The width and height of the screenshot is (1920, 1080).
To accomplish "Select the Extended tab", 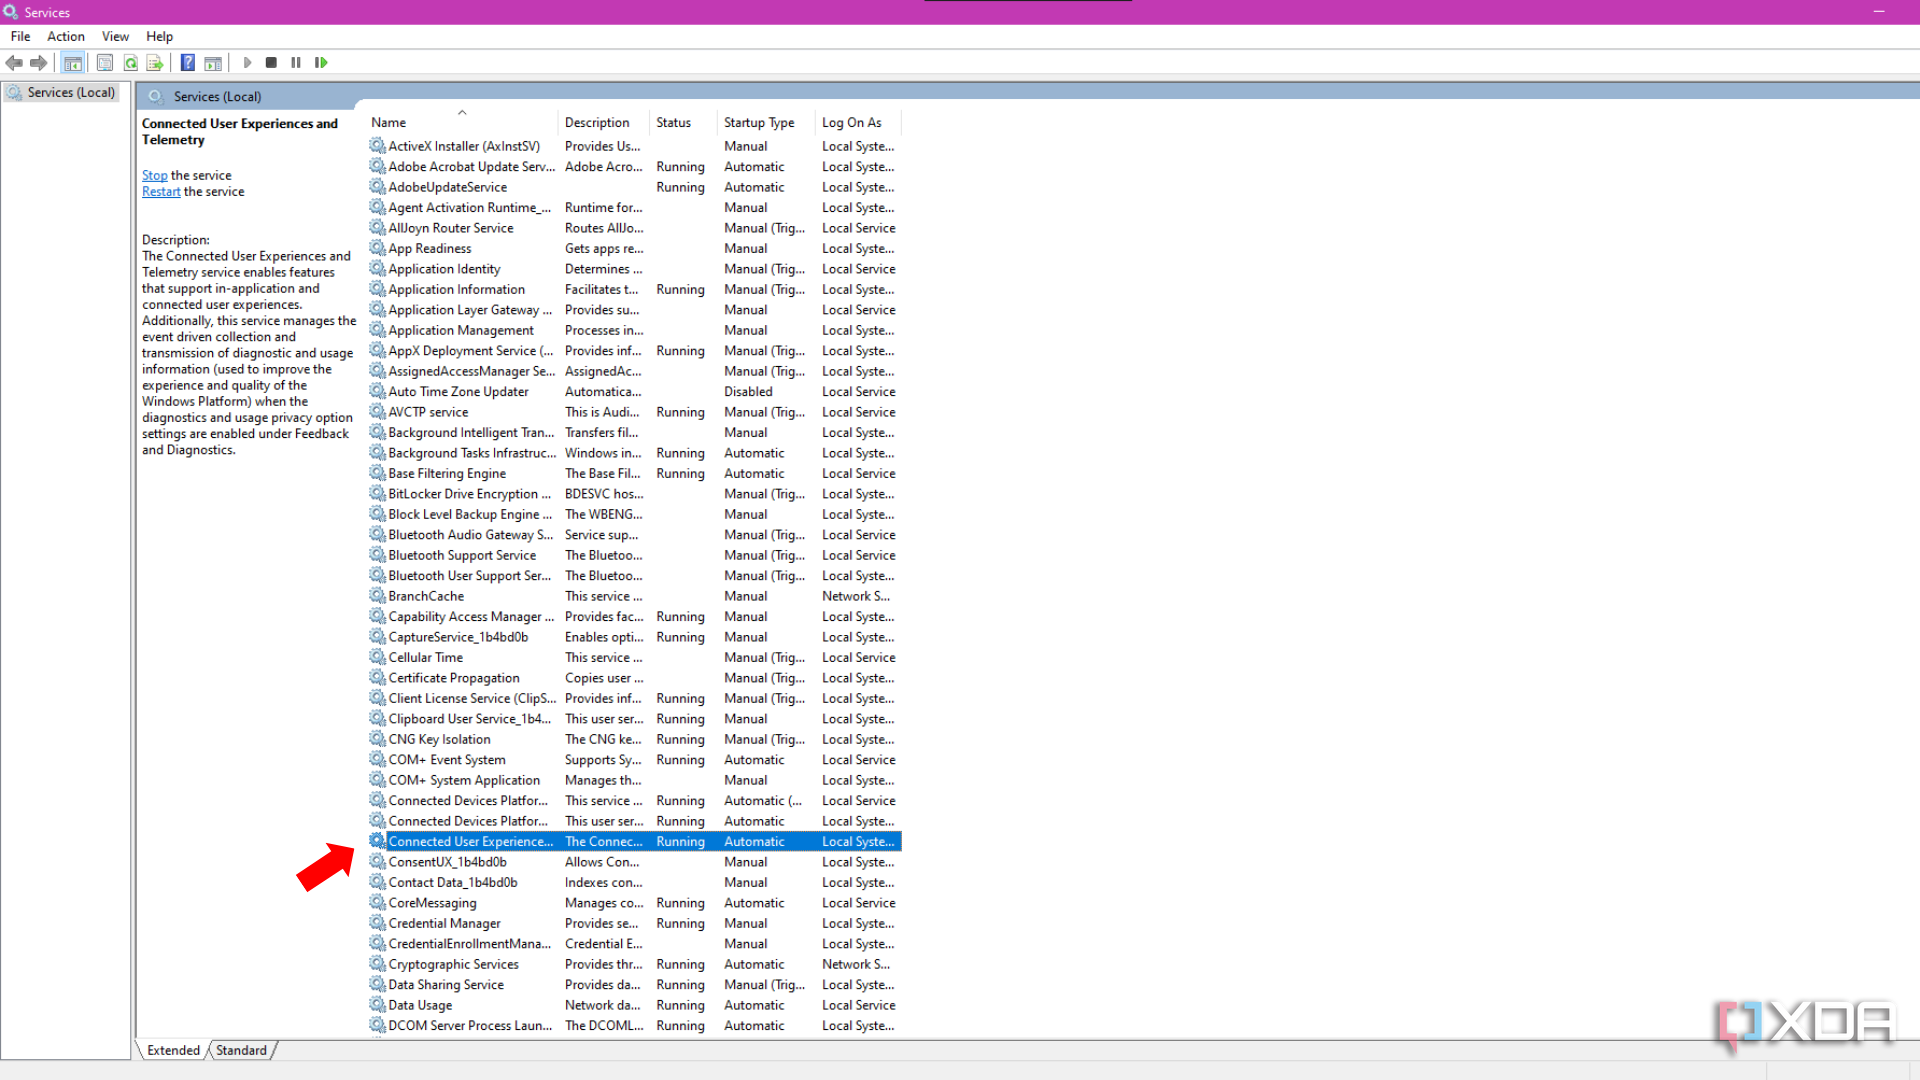I will (x=173, y=1050).
